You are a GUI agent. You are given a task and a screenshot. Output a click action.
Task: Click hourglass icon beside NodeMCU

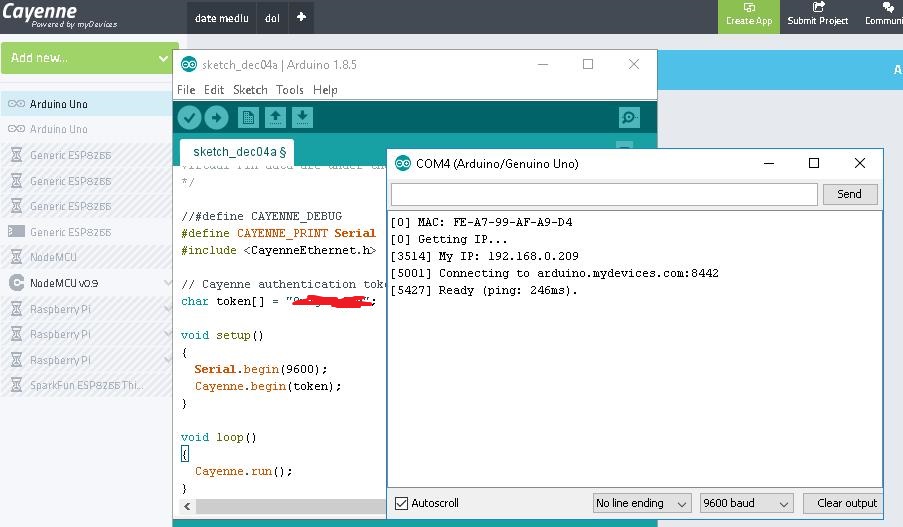click(17, 257)
